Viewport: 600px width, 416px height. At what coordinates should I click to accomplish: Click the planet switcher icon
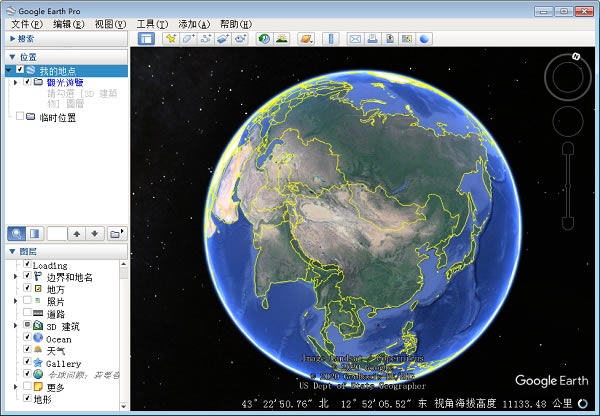[306, 39]
